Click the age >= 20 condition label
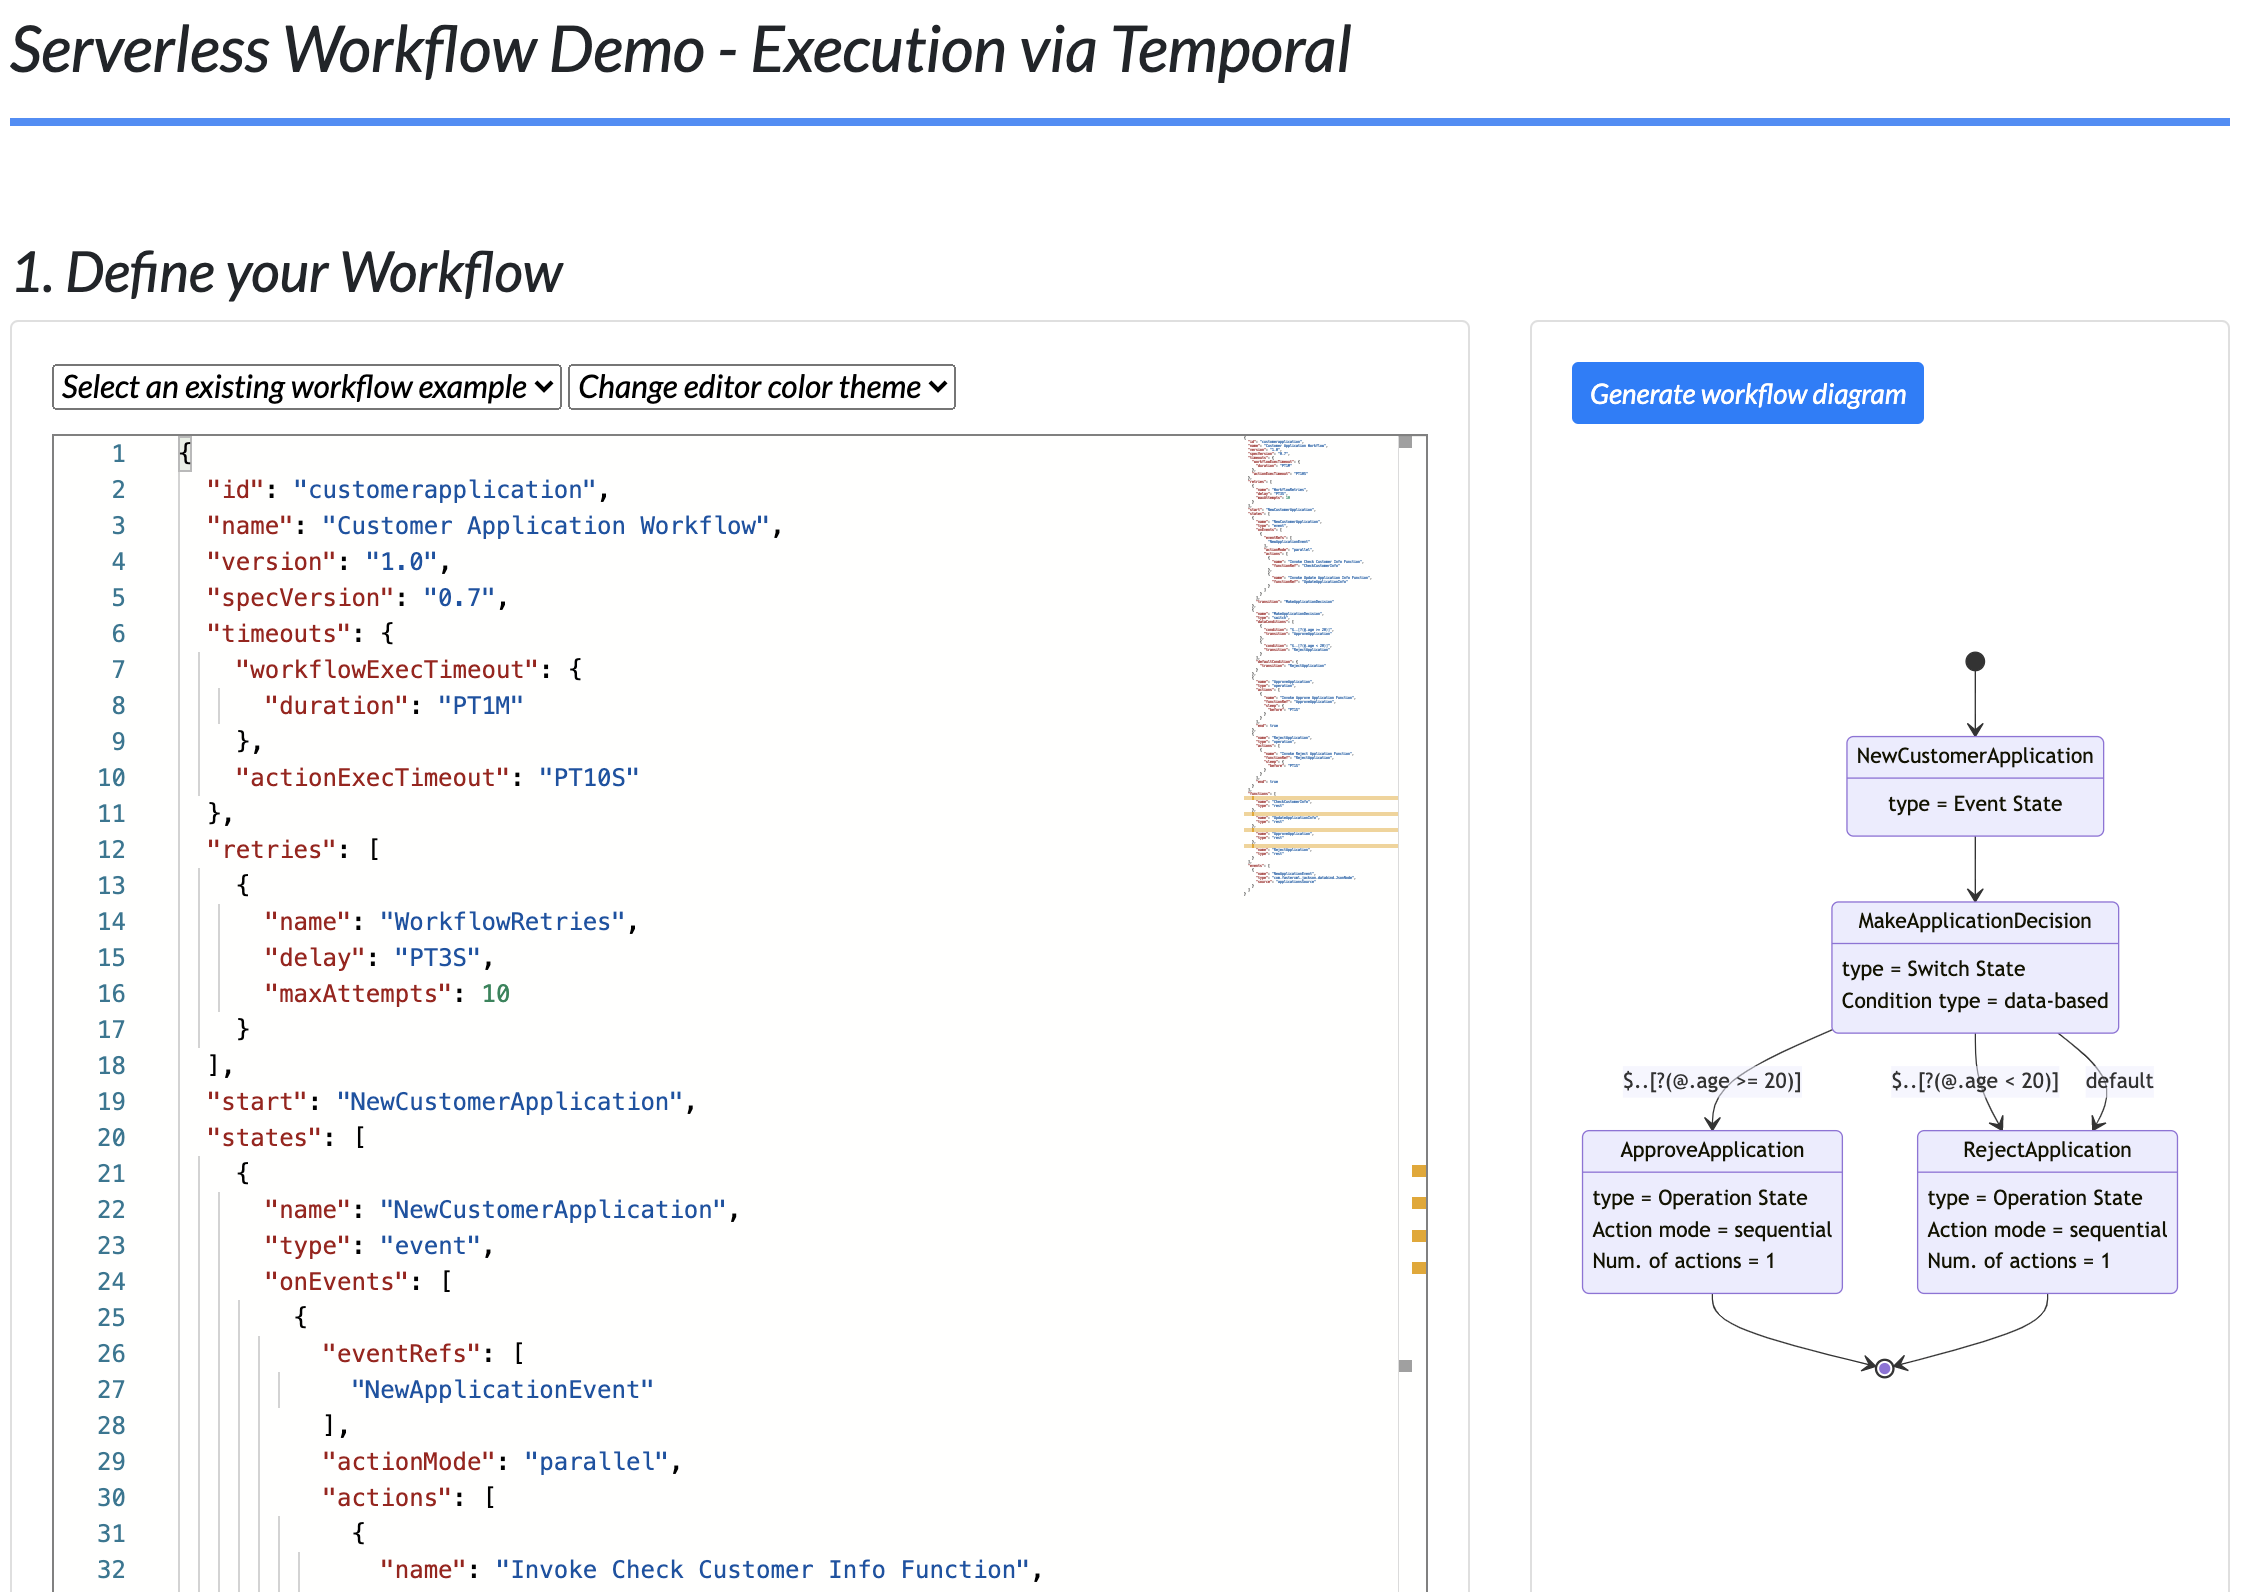The width and height of the screenshot is (2250, 1592). pyautogui.click(x=1711, y=1080)
